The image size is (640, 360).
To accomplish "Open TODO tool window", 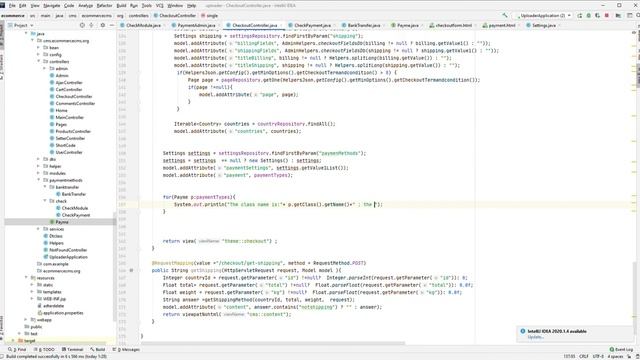I will [44, 349].
